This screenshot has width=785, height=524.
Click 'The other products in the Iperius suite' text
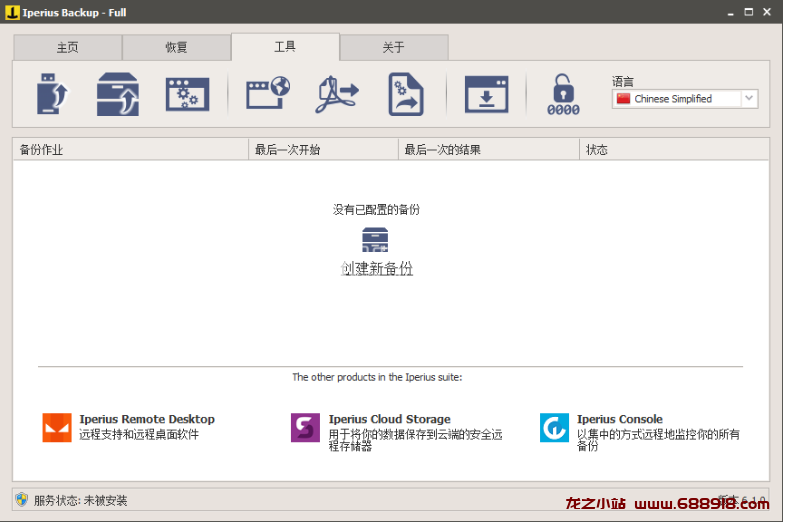377,377
